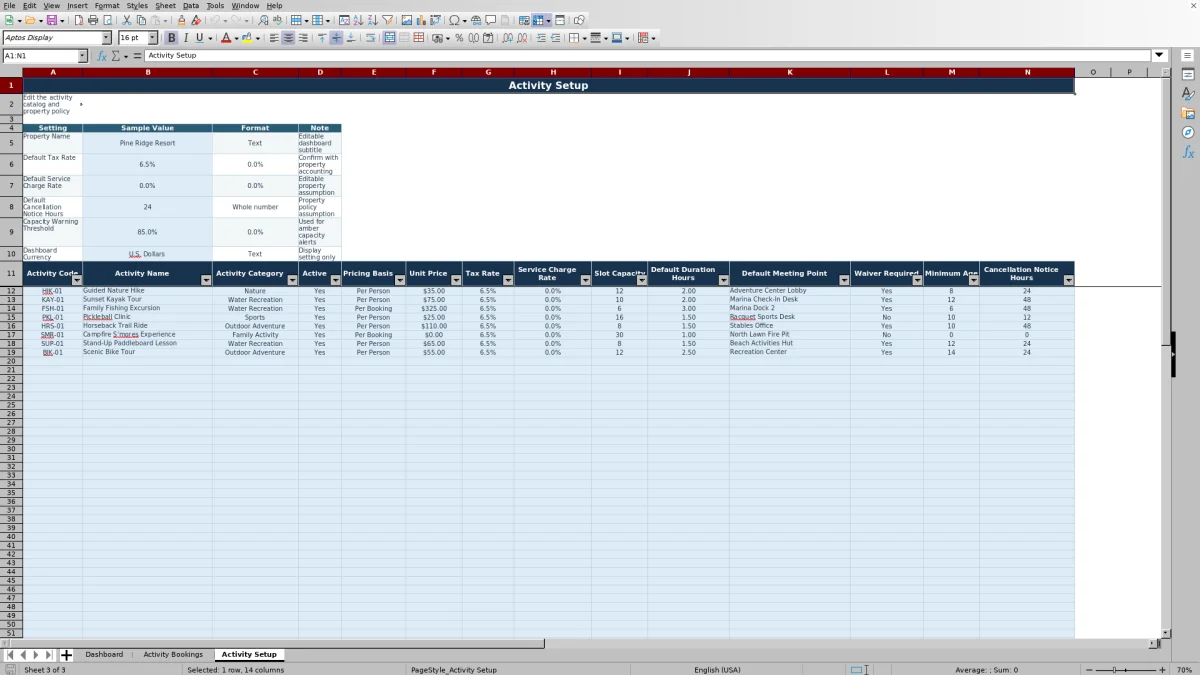Click the vertical scrollbar
The width and height of the screenshot is (1200, 675).
click(1165, 350)
